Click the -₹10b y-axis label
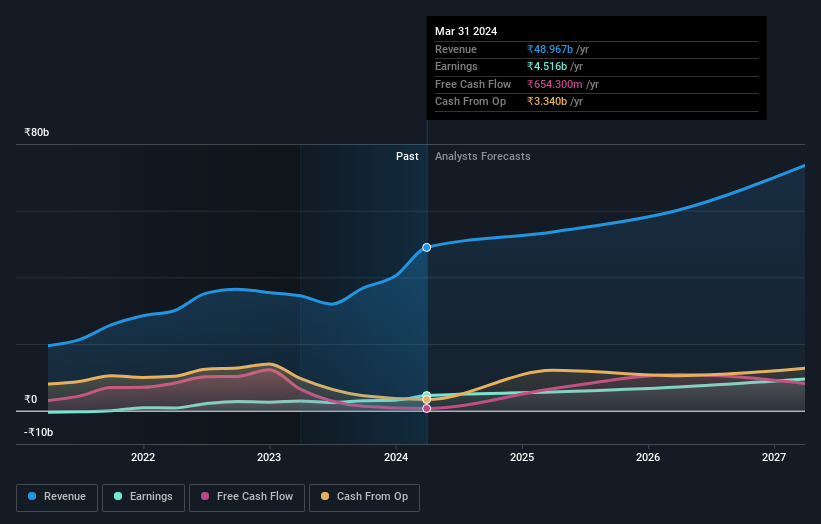 point(39,432)
